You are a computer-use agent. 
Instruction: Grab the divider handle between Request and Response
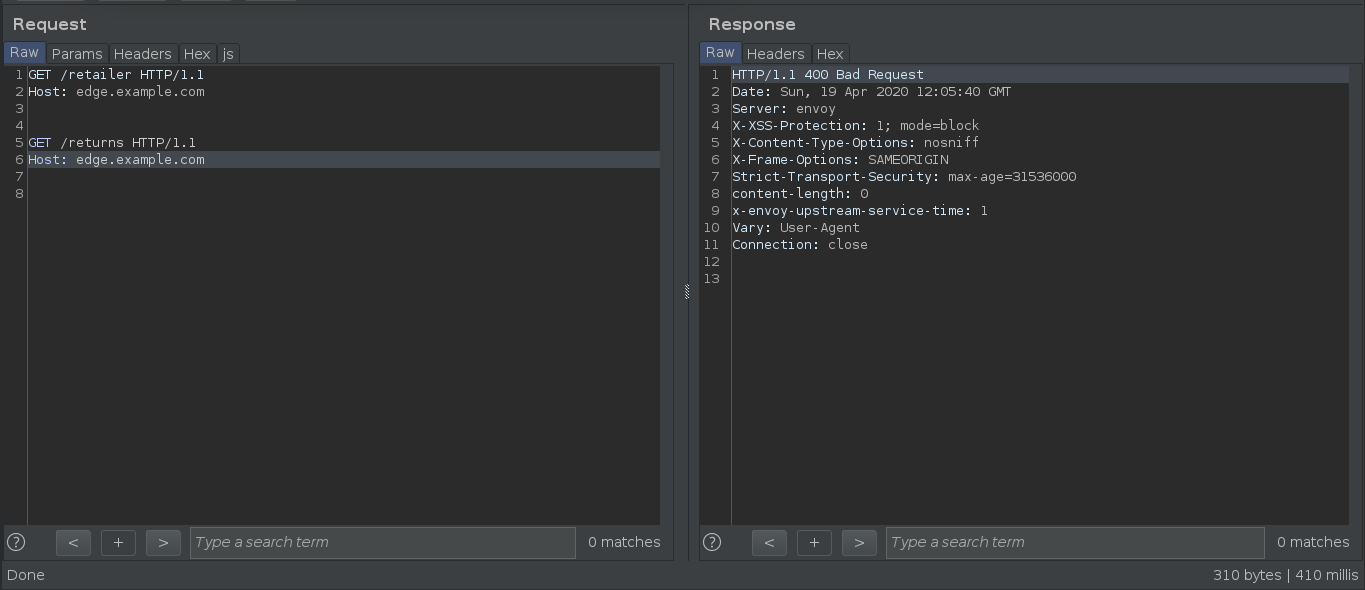click(x=687, y=292)
